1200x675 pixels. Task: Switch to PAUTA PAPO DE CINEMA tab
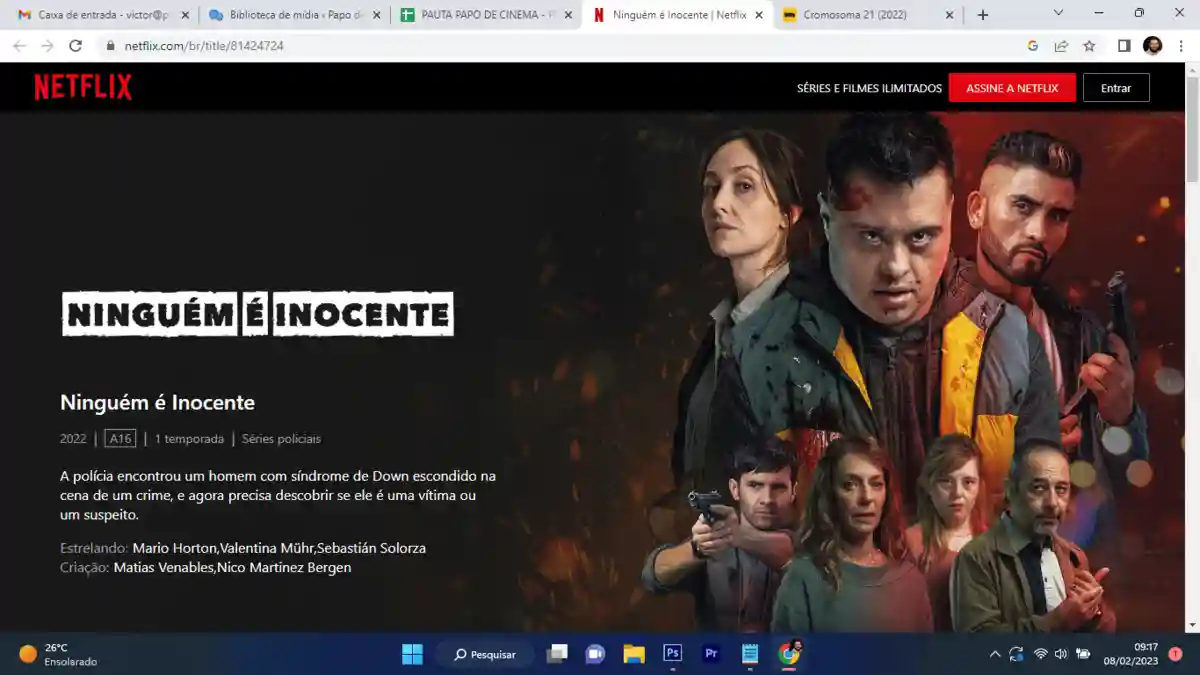click(485, 15)
